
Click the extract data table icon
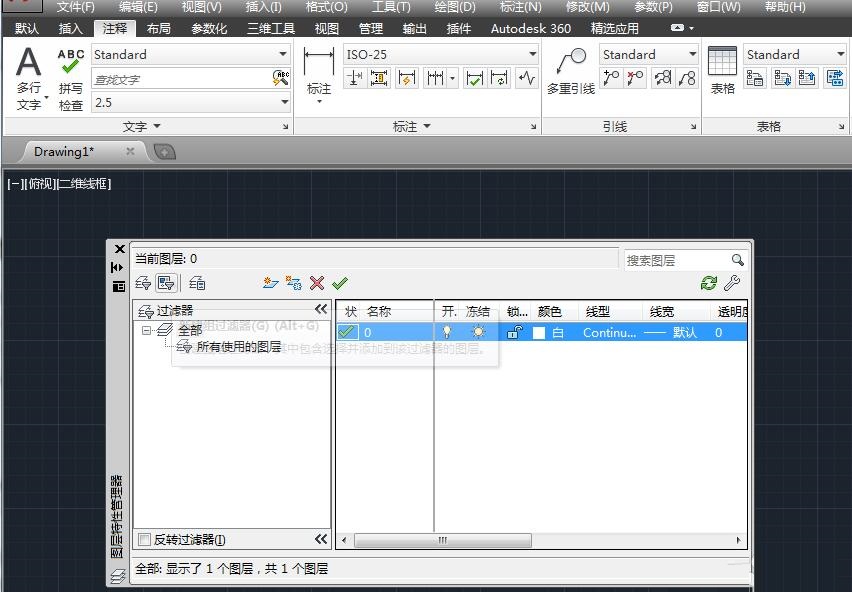coord(755,78)
